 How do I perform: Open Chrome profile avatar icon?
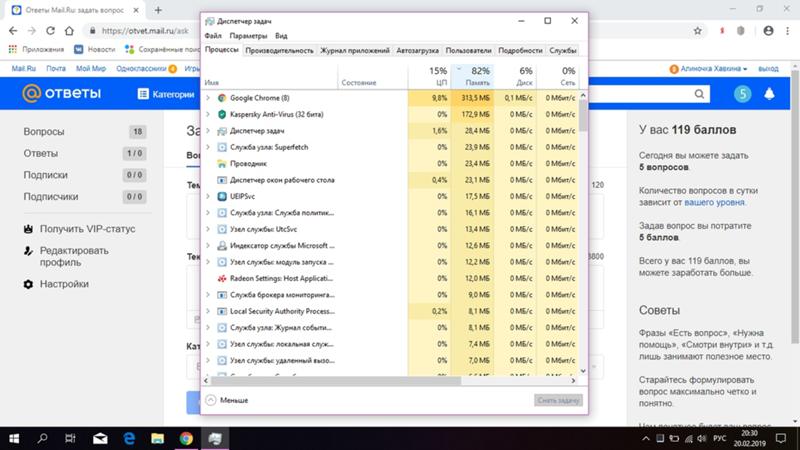click(768, 31)
